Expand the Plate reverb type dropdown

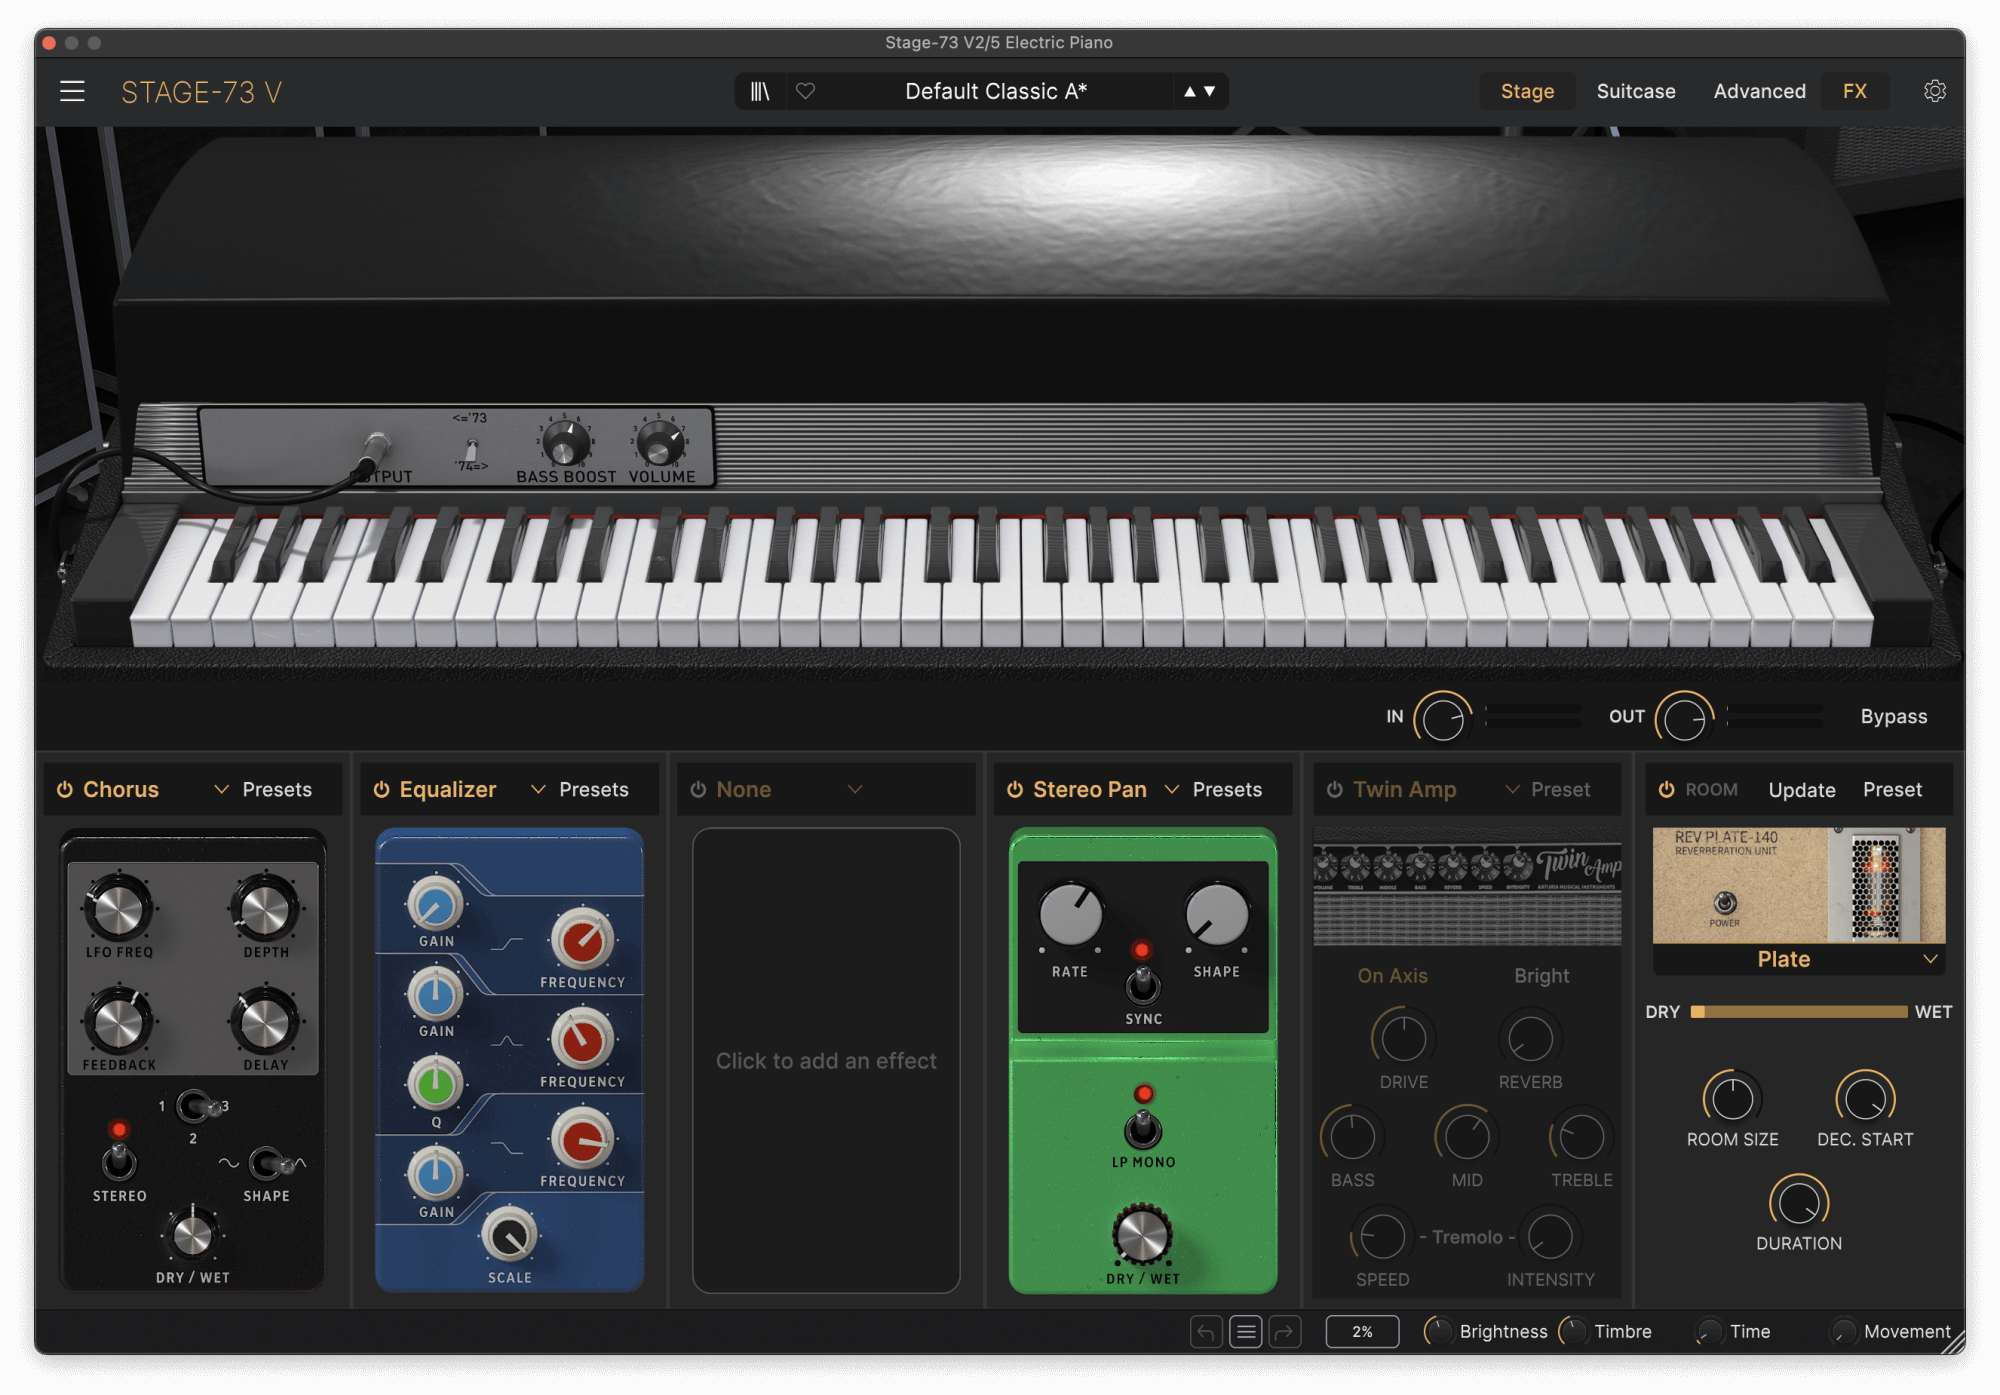pyautogui.click(x=1930, y=959)
